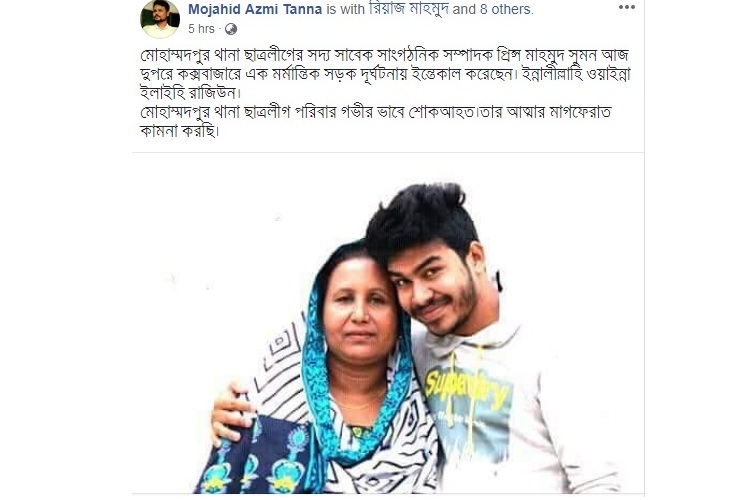The height and width of the screenshot is (500, 755).
Task: Open the post options three-dot menu
Action: [x=626, y=7]
